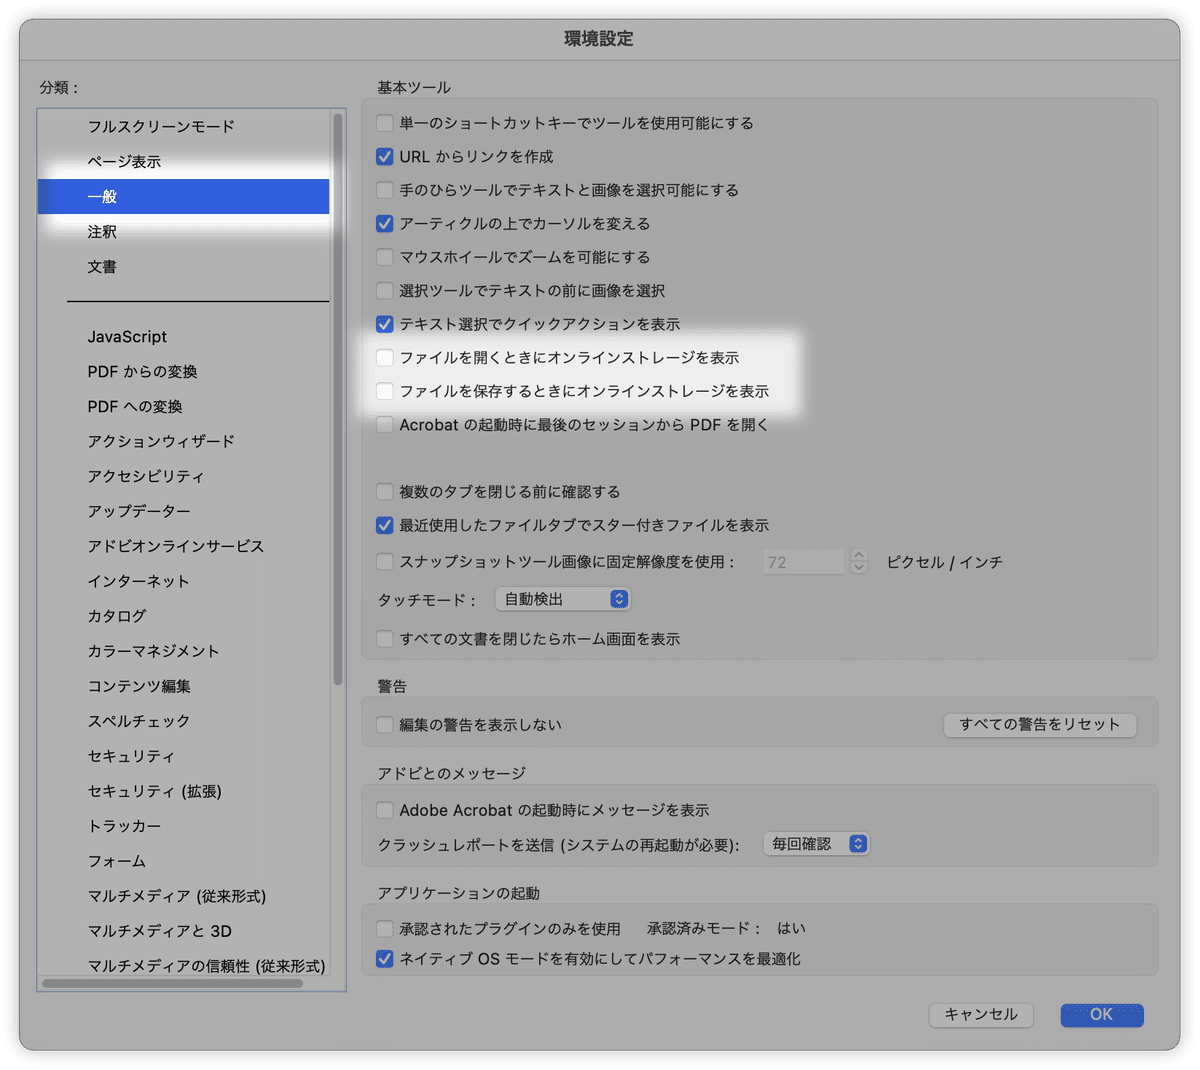Select PDF への変換 category

pyautogui.click(x=184, y=407)
